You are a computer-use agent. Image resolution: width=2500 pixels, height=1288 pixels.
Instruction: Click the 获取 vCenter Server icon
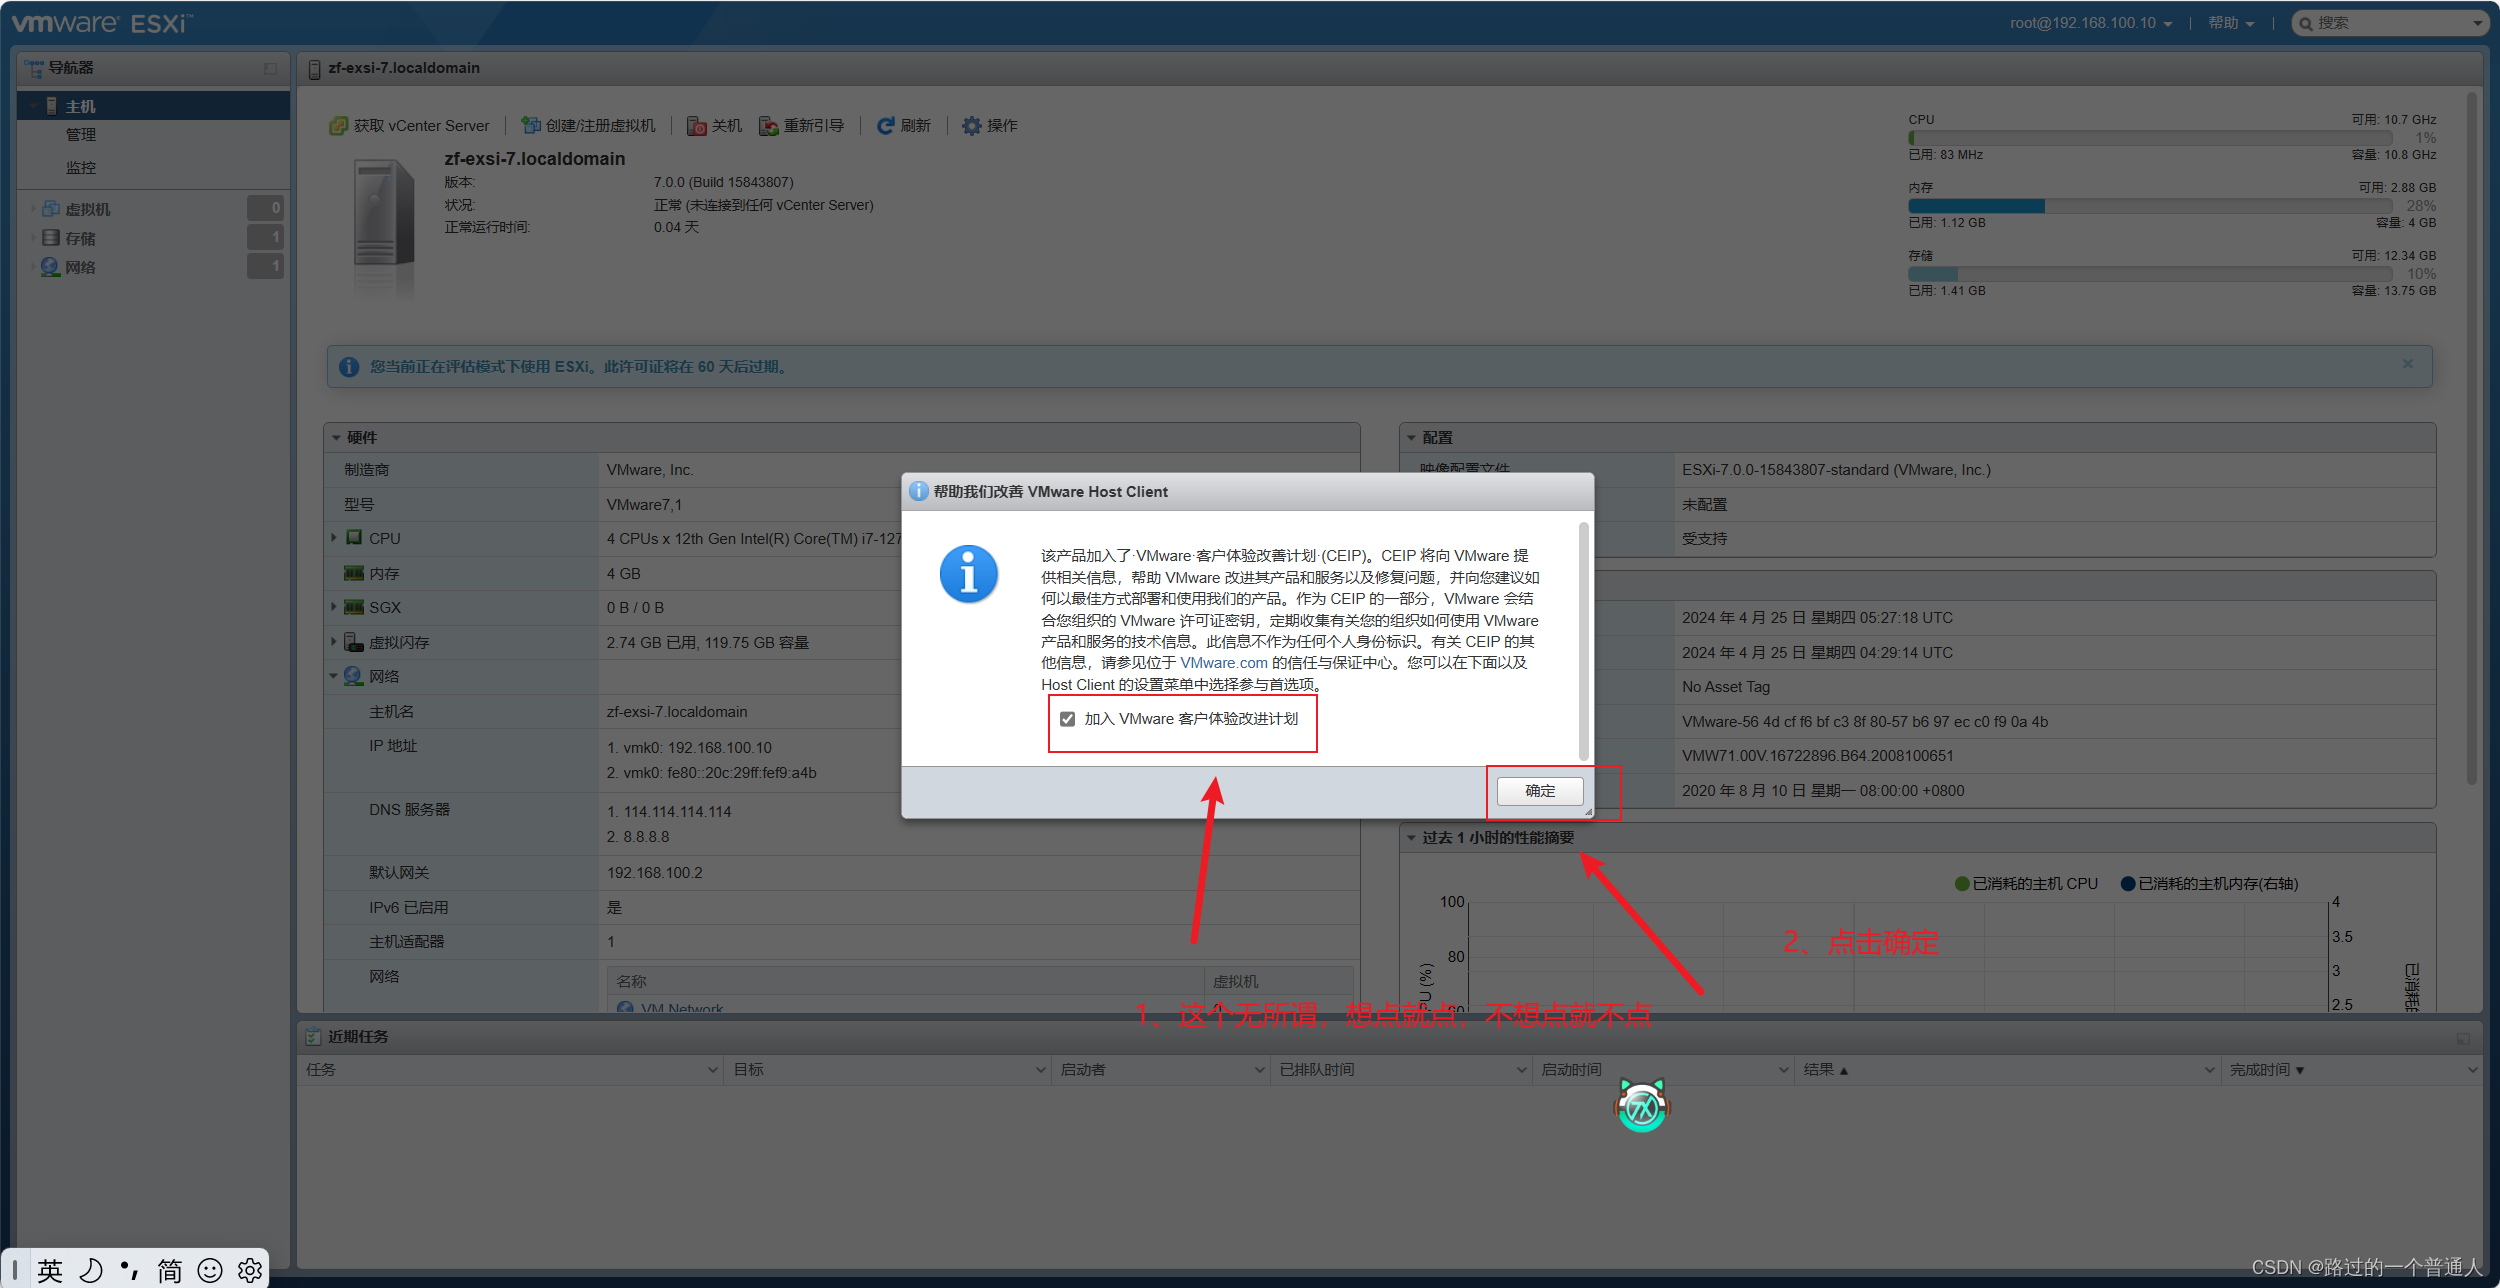click(338, 126)
